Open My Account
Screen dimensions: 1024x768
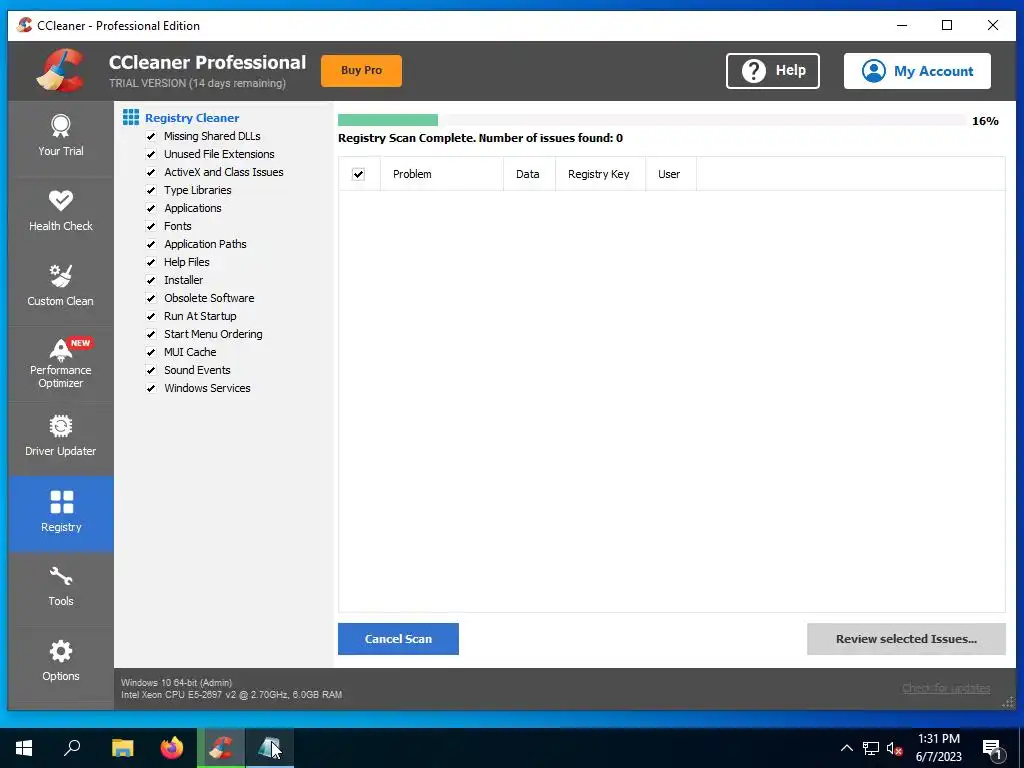(x=917, y=71)
